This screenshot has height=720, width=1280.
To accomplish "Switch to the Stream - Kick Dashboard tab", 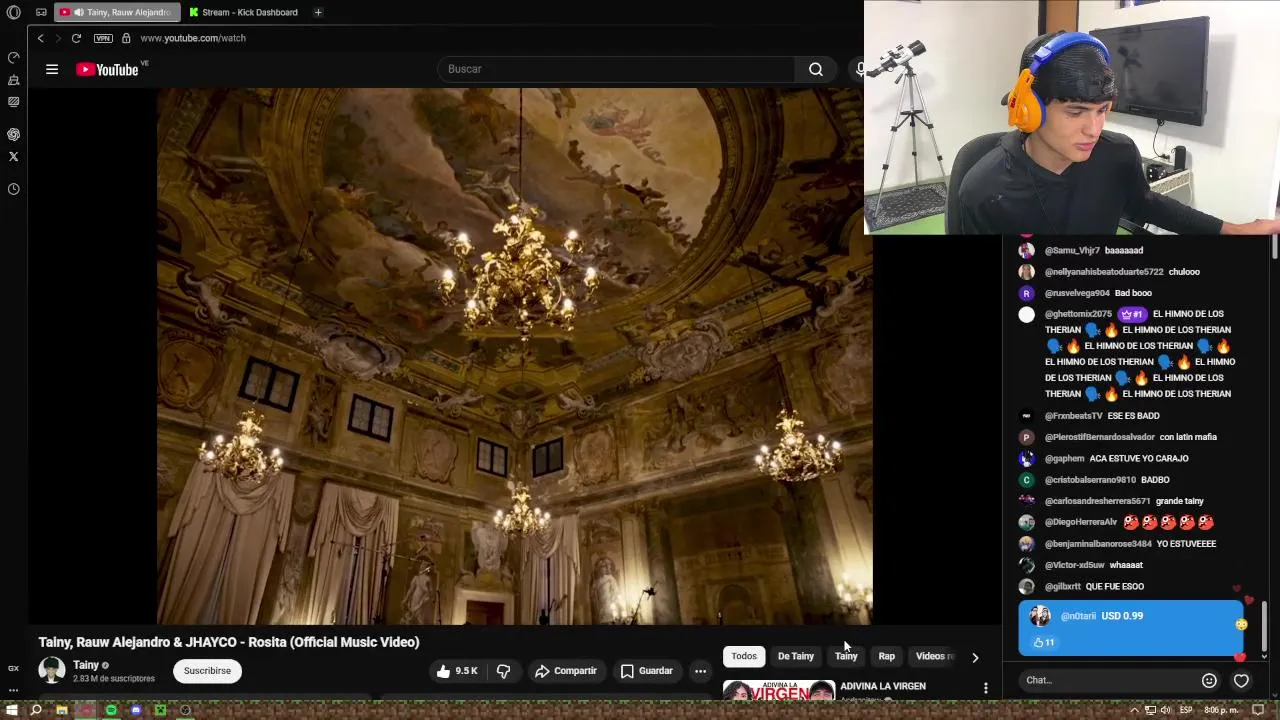I will (245, 12).
